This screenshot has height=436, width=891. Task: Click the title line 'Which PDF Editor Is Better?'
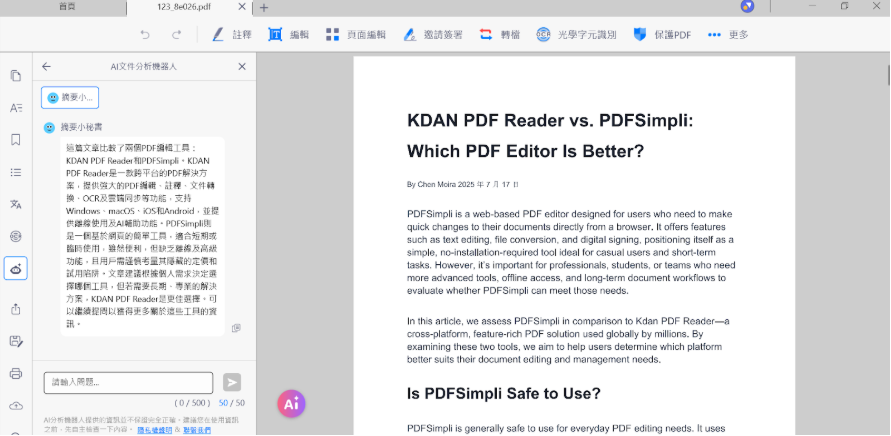[526, 151]
